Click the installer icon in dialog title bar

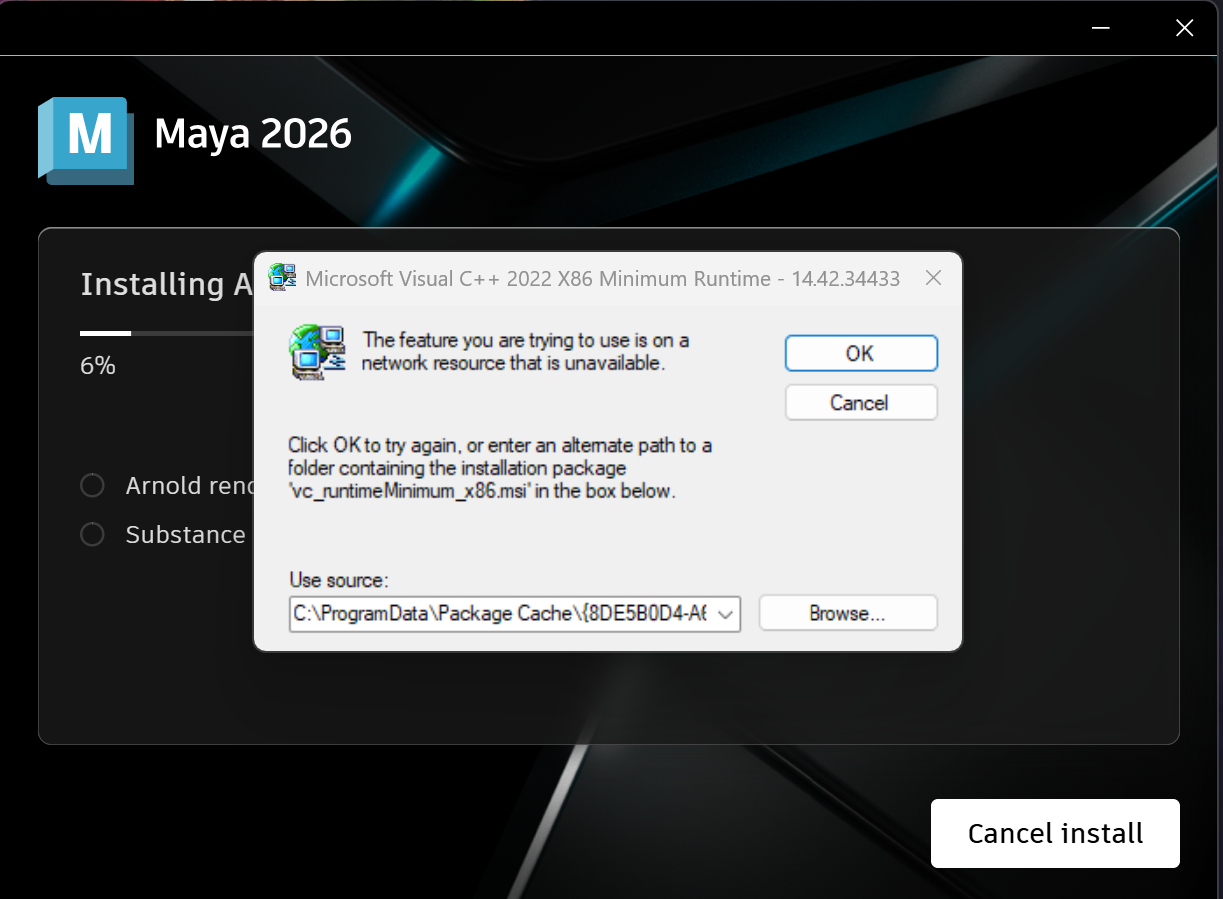pyautogui.click(x=283, y=278)
